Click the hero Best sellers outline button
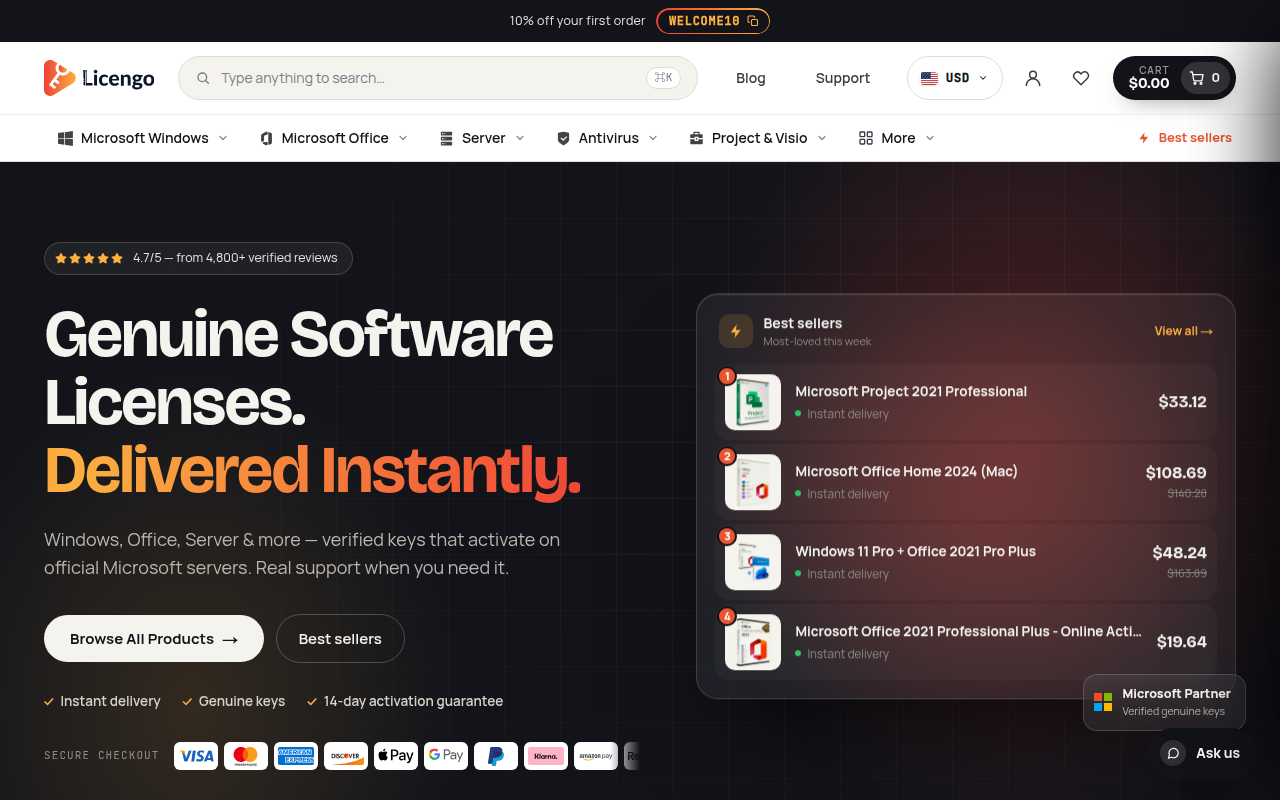This screenshot has height=800, width=1280. click(340, 639)
